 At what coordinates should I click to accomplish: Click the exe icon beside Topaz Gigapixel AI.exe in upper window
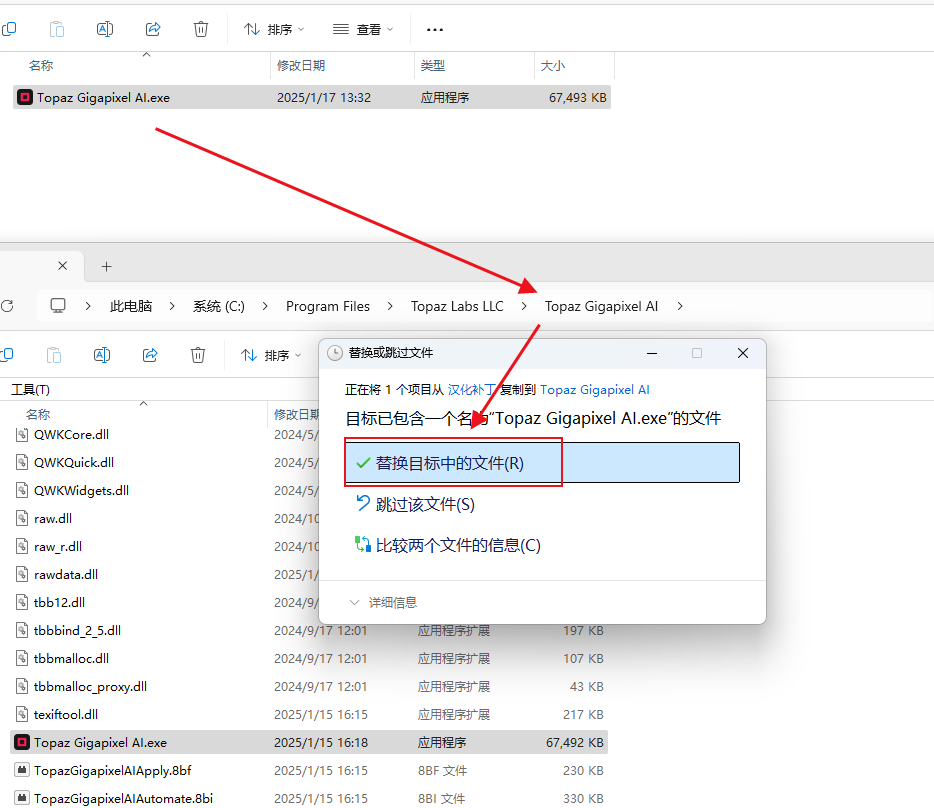(24, 97)
